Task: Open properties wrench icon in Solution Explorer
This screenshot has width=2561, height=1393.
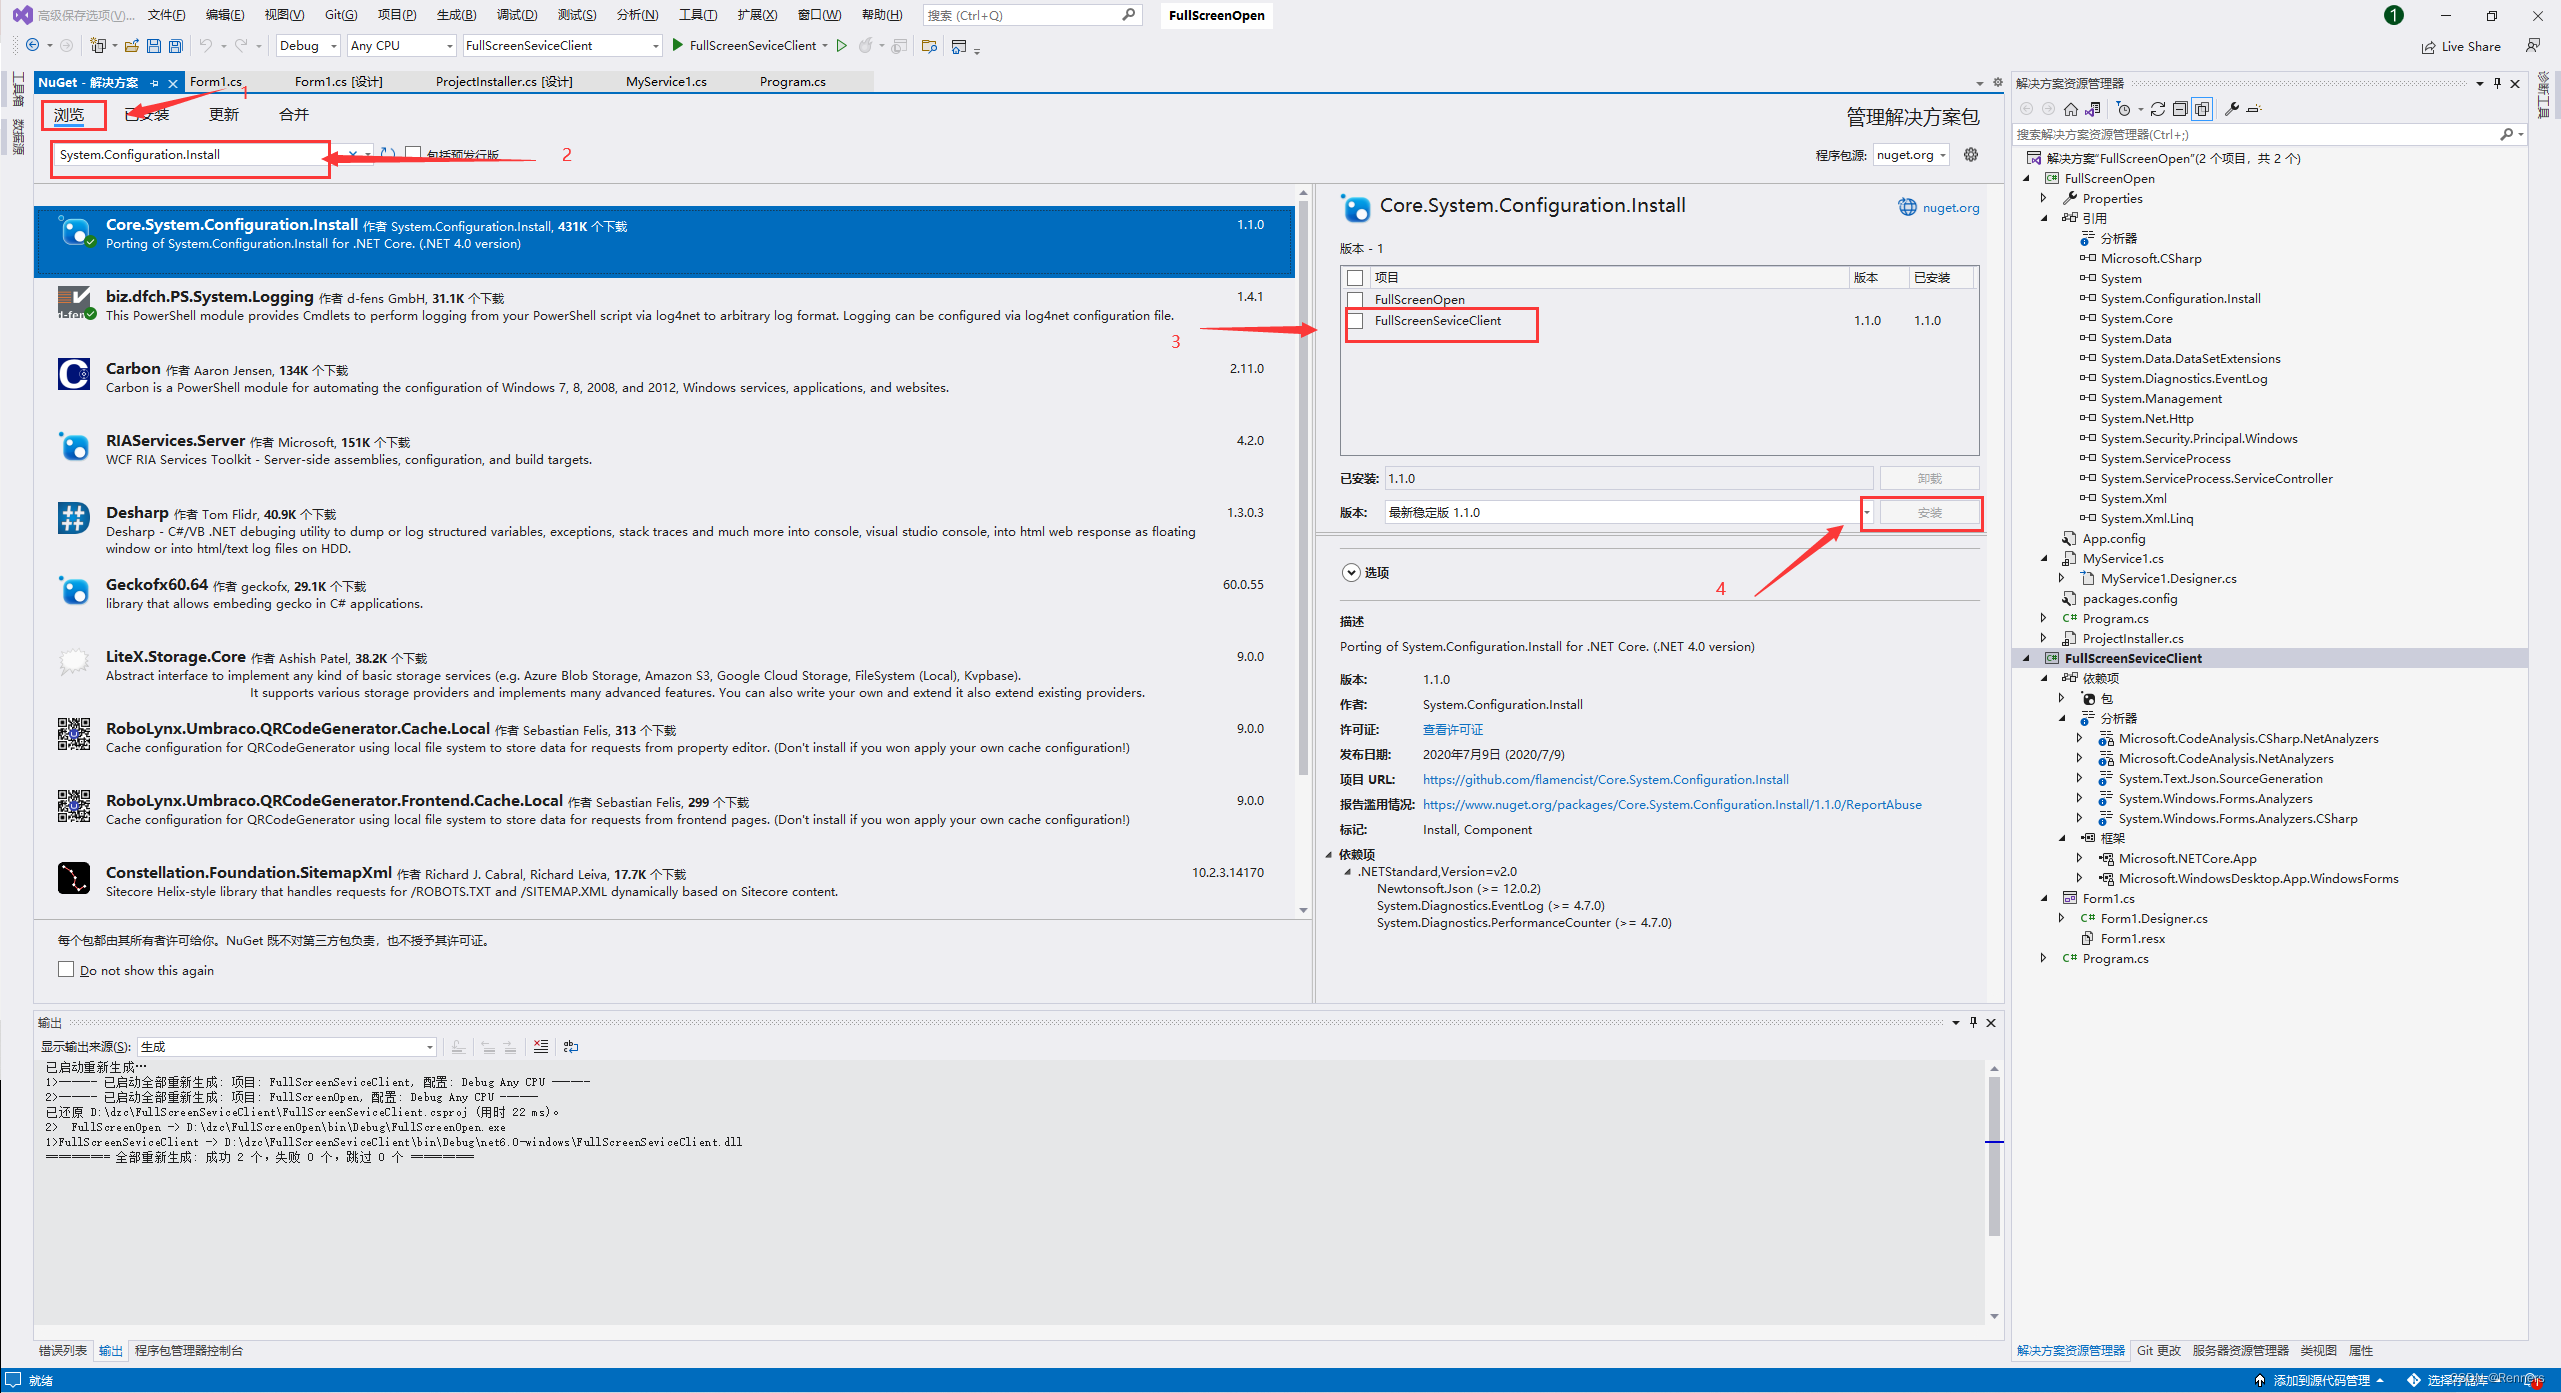Action: pyautogui.click(x=2231, y=109)
